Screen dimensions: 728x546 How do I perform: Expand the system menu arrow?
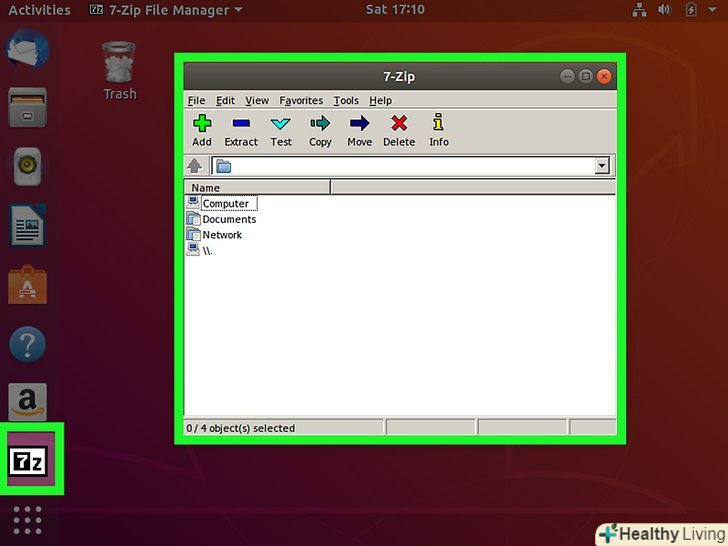pyautogui.click(x=712, y=9)
